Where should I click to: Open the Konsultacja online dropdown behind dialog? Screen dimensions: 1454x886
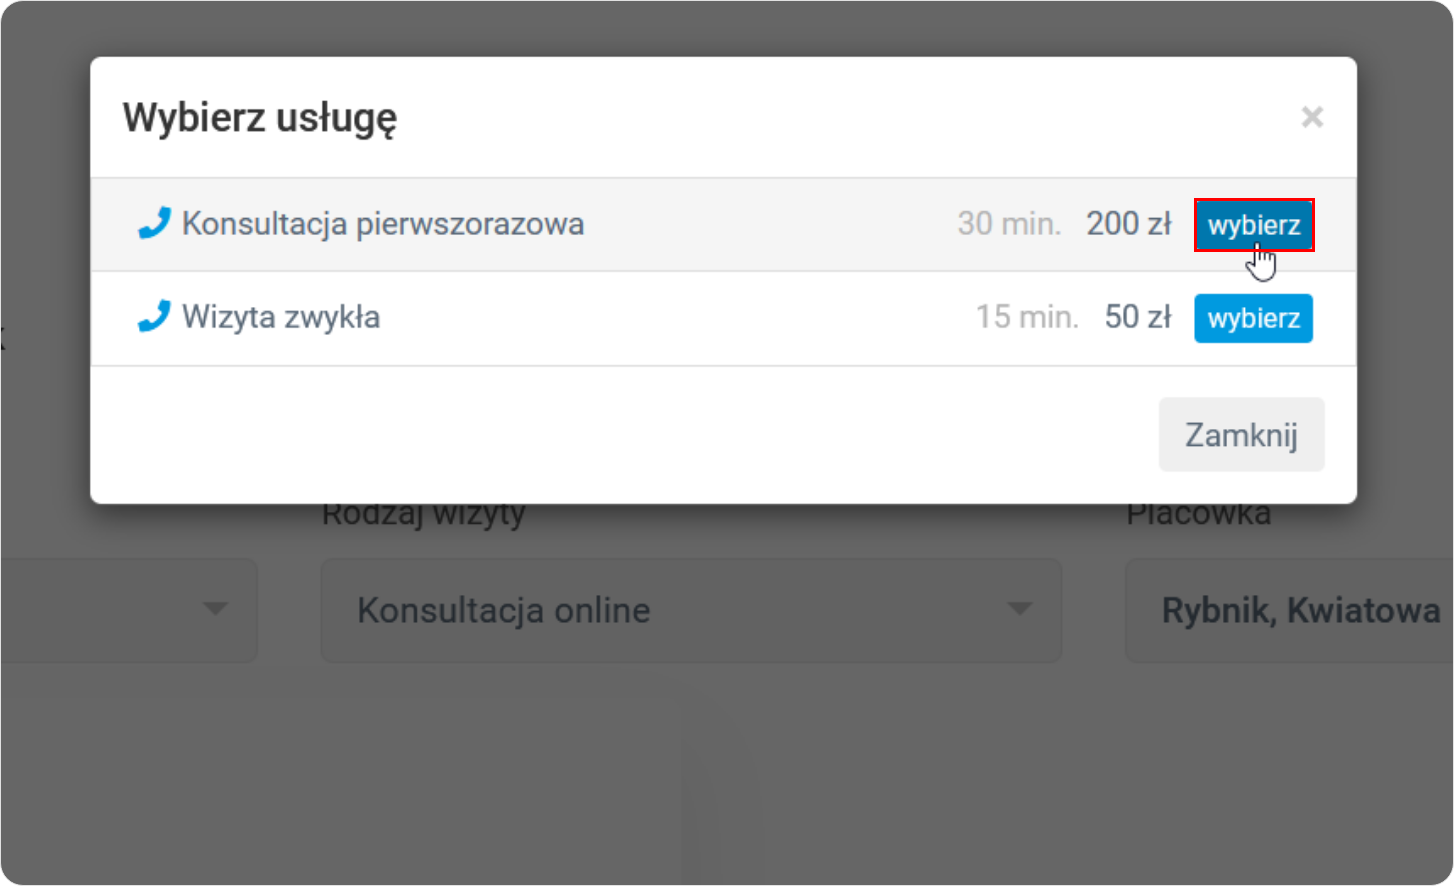(691, 610)
